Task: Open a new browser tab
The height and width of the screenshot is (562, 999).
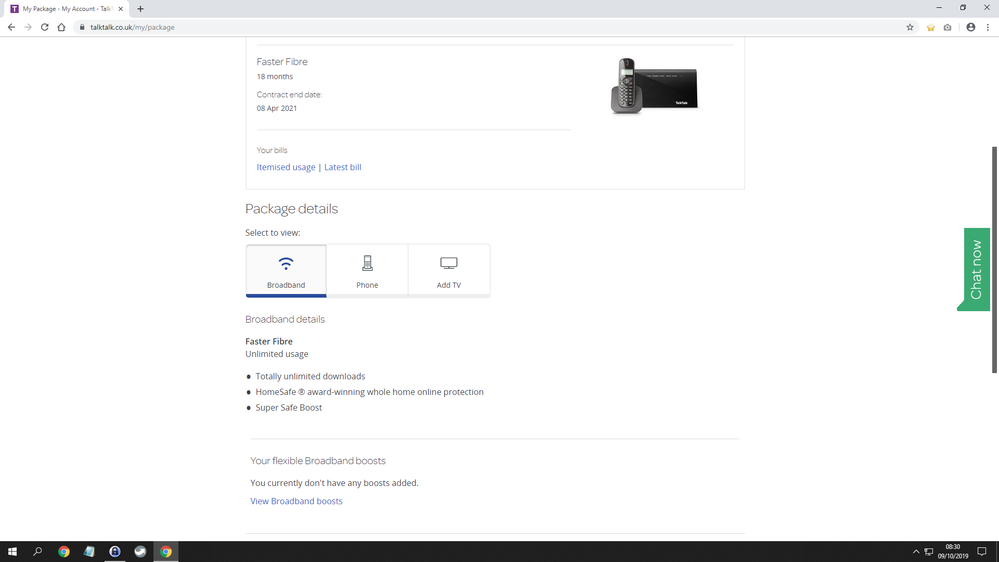Action: [x=141, y=9]
